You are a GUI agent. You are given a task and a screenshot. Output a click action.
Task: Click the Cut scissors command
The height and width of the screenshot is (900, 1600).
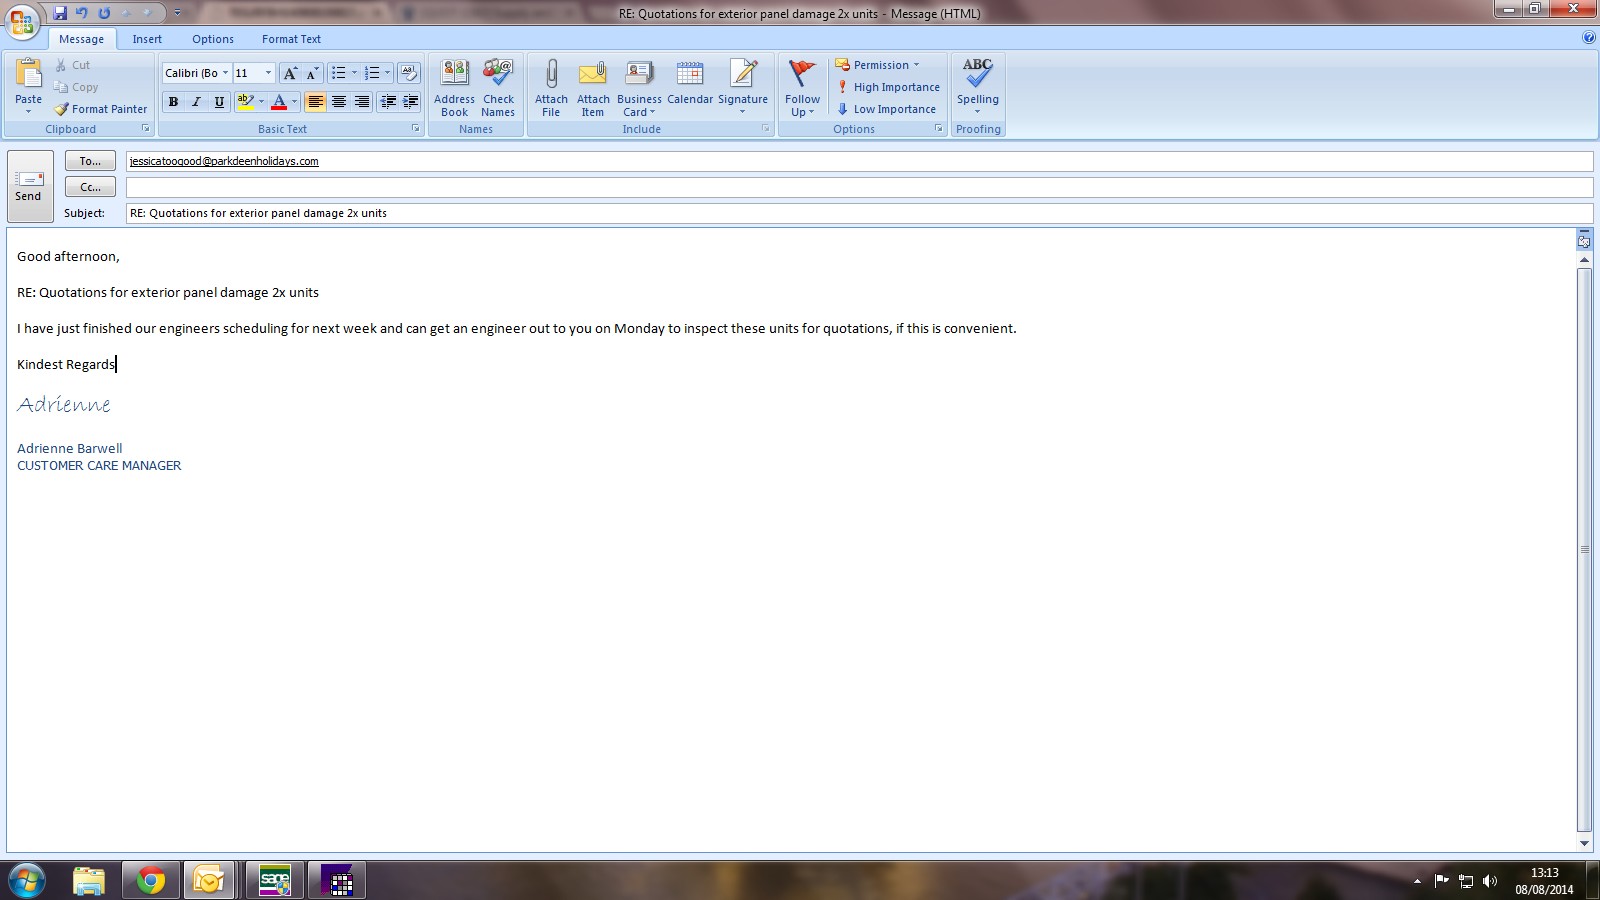coord(72,65)
